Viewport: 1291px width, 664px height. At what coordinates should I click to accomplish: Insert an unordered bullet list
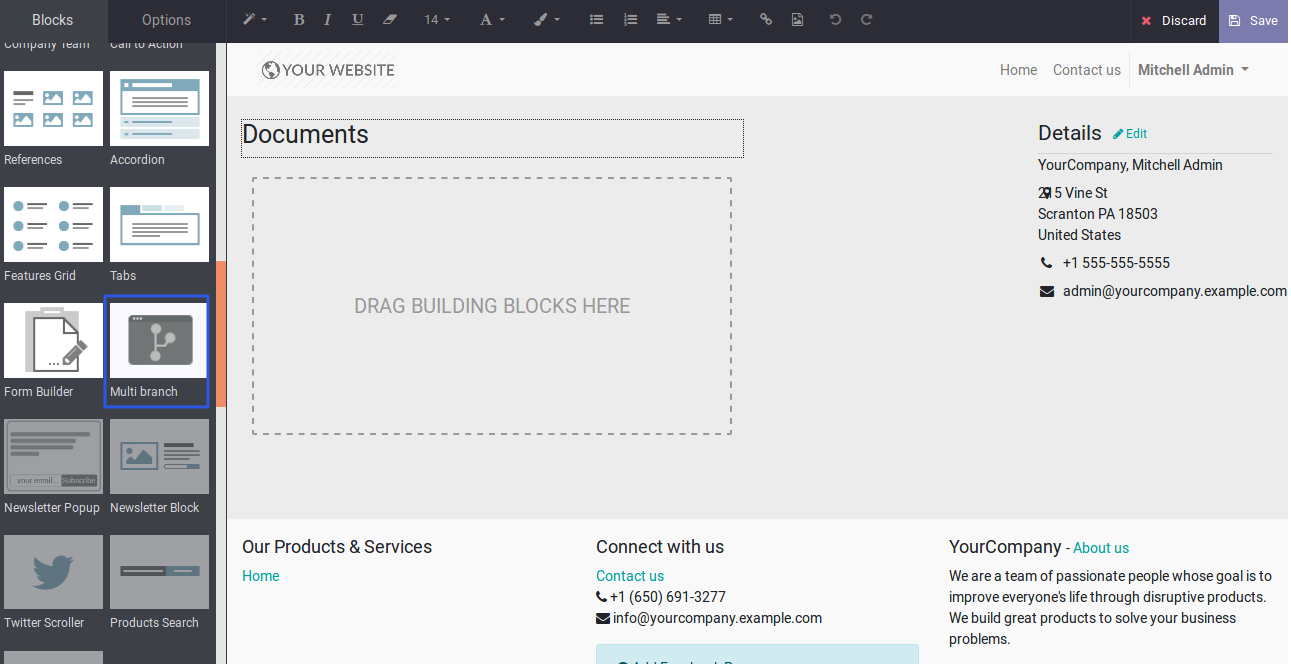(x=597, y=20)
